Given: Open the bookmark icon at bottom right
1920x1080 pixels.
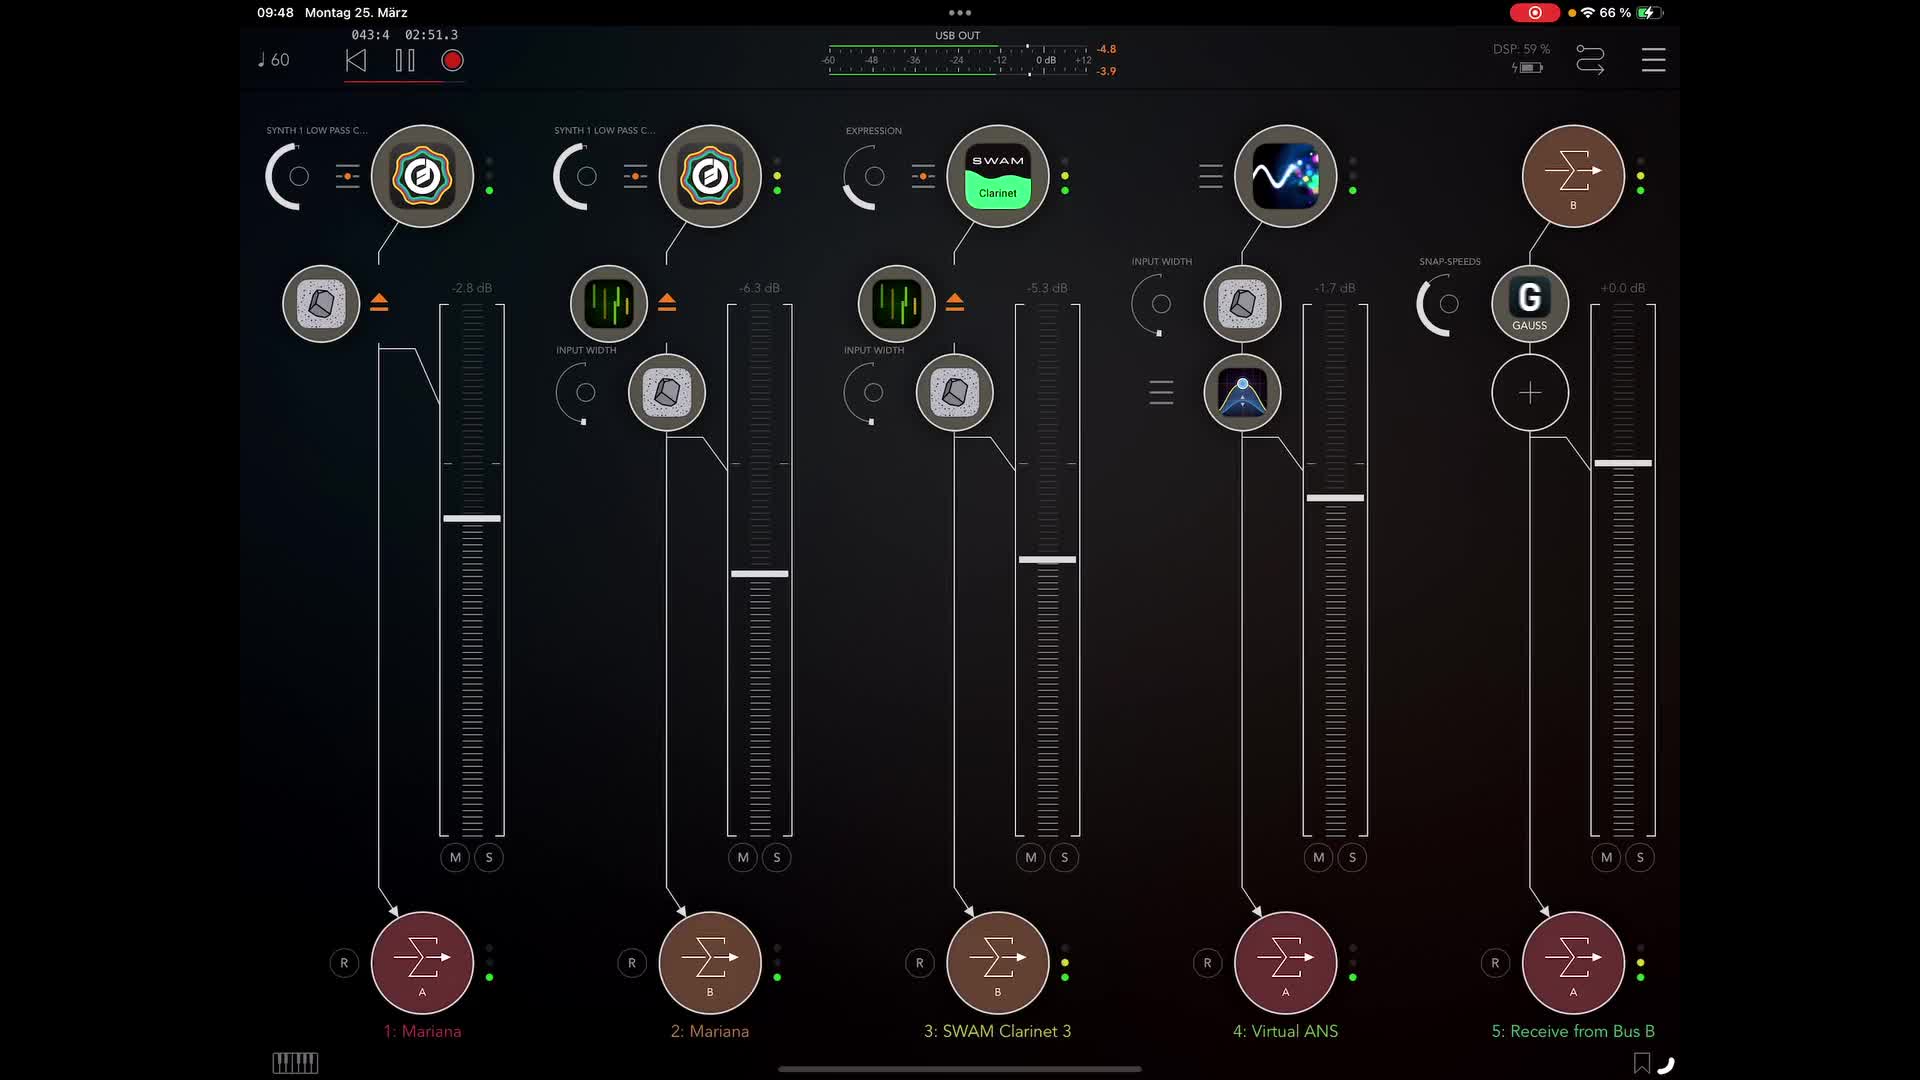Looking at the screenshot, I should click(1641, 1063).
